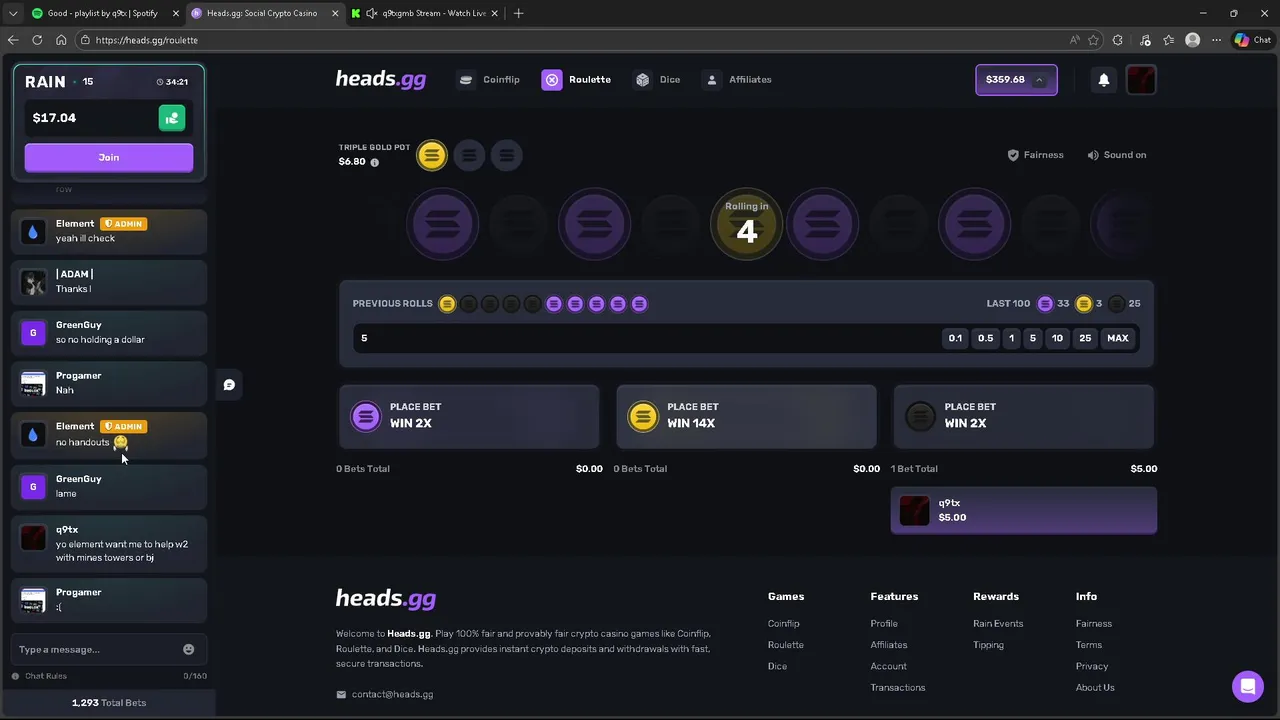Viewport: 1280px width, 720px height.
Task: Open a new browser tab
Action: pyautogui.click(x=518, y=13)
